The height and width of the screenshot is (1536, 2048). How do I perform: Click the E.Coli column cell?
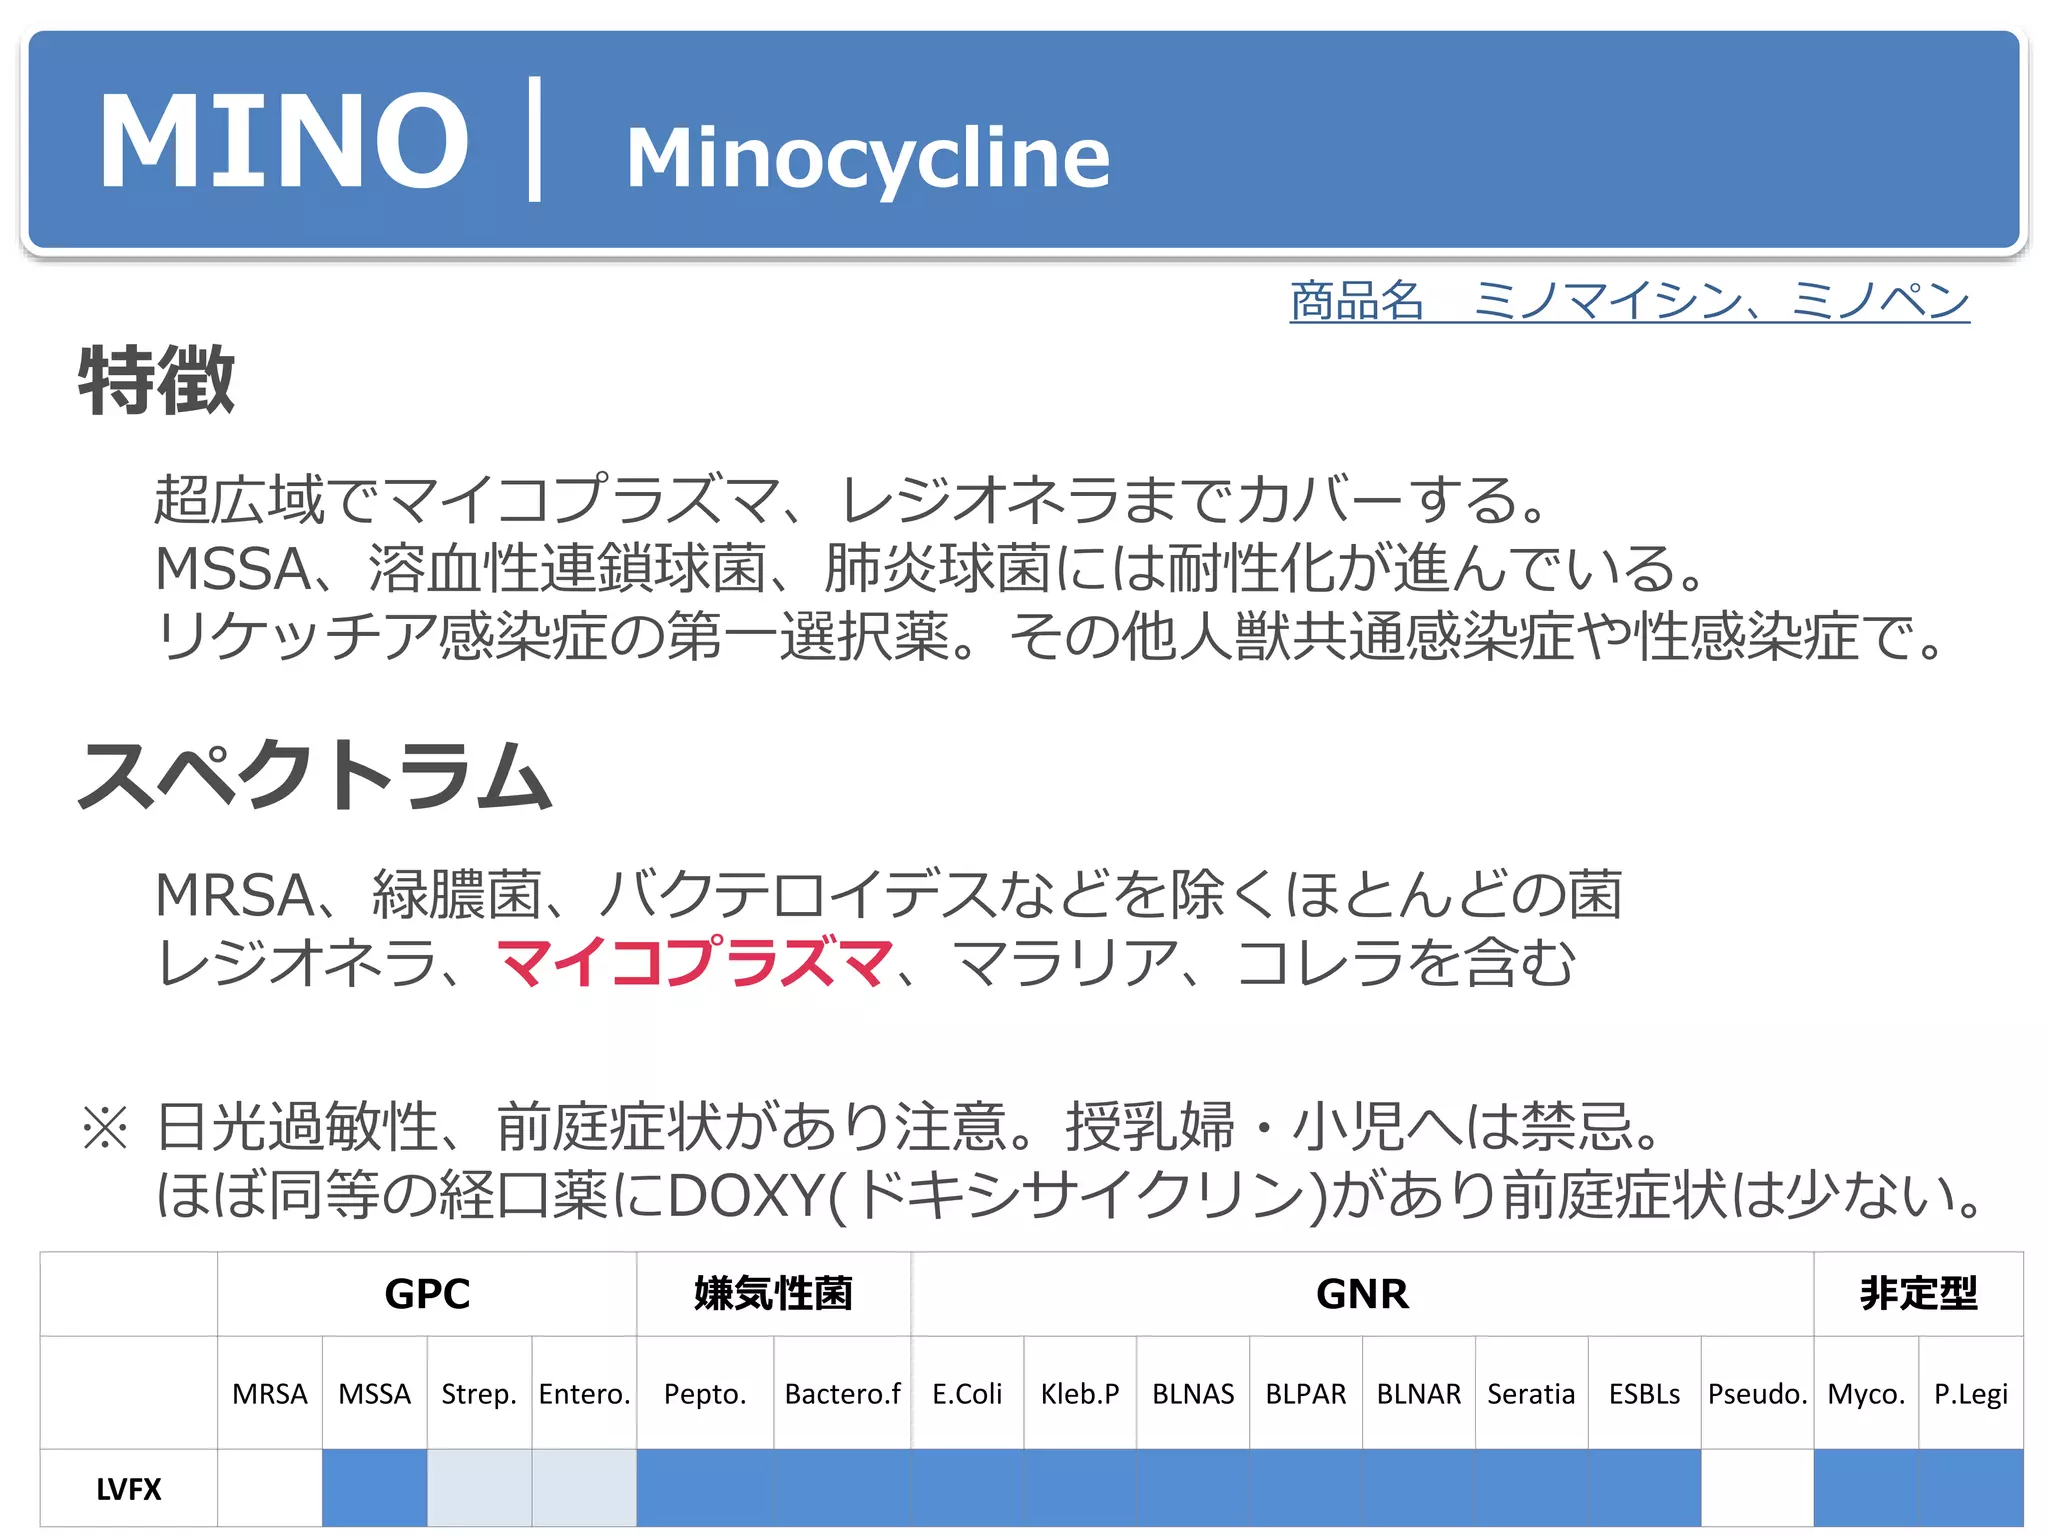(x=967, y=1393)
